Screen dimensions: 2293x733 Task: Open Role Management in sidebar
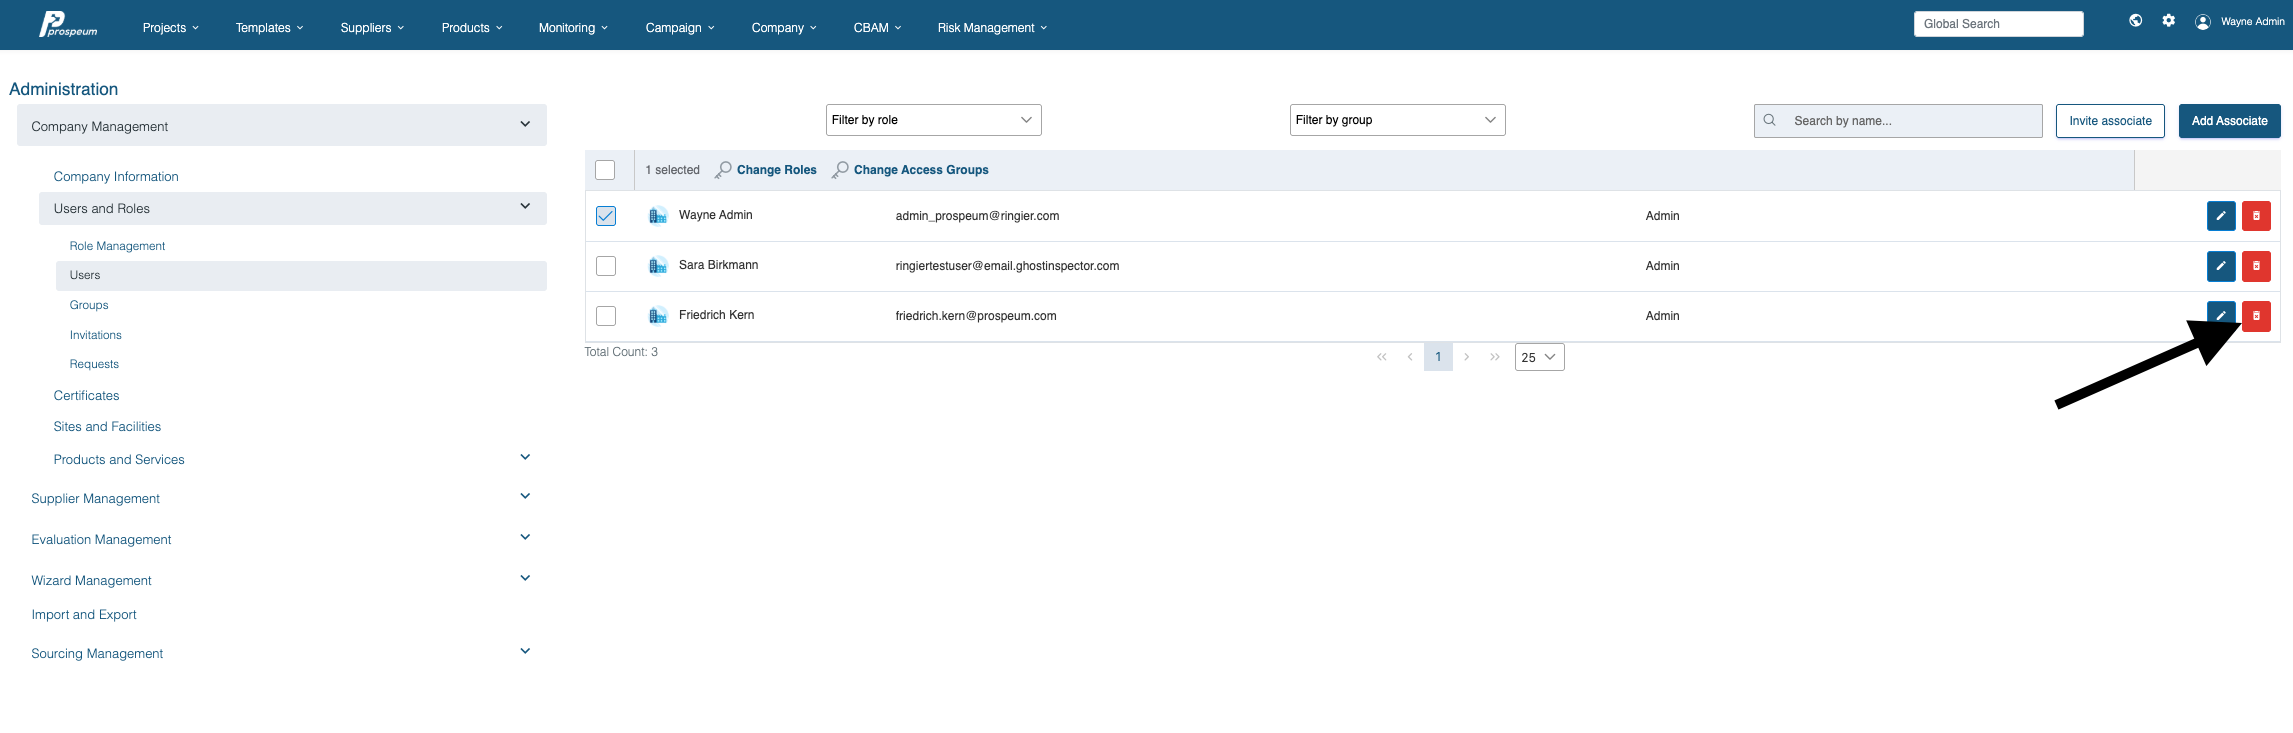click(117, 246)
